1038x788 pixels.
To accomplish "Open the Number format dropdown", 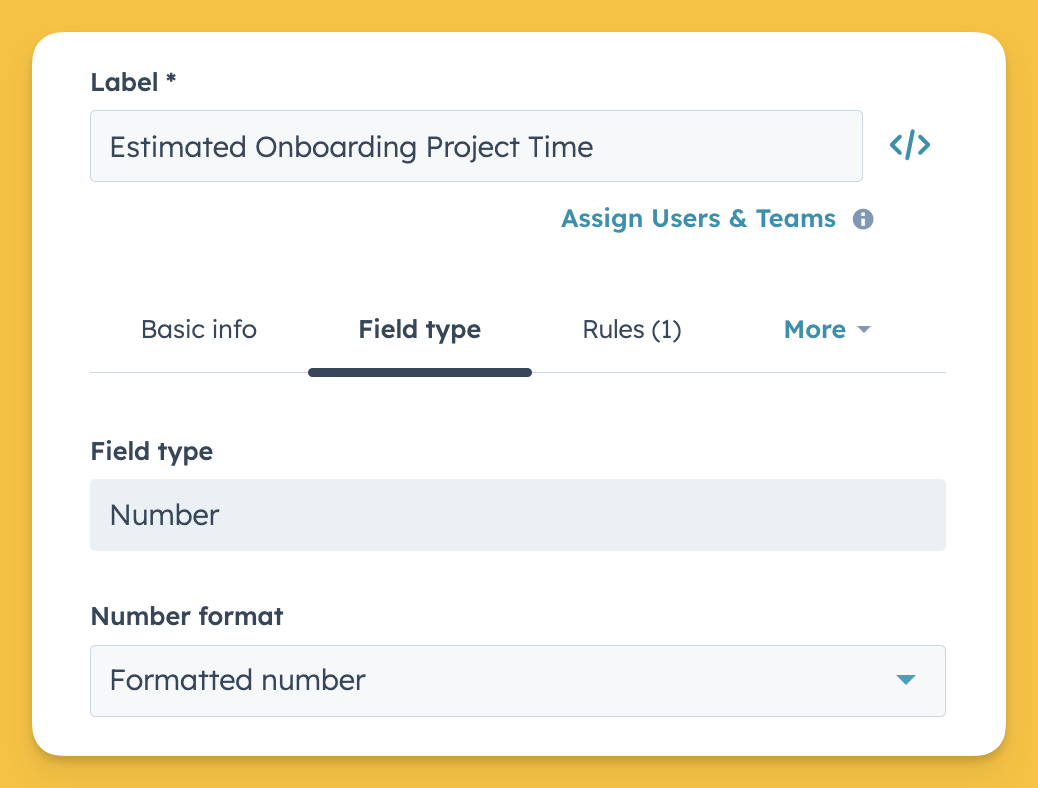I will (x=518, y=681).
